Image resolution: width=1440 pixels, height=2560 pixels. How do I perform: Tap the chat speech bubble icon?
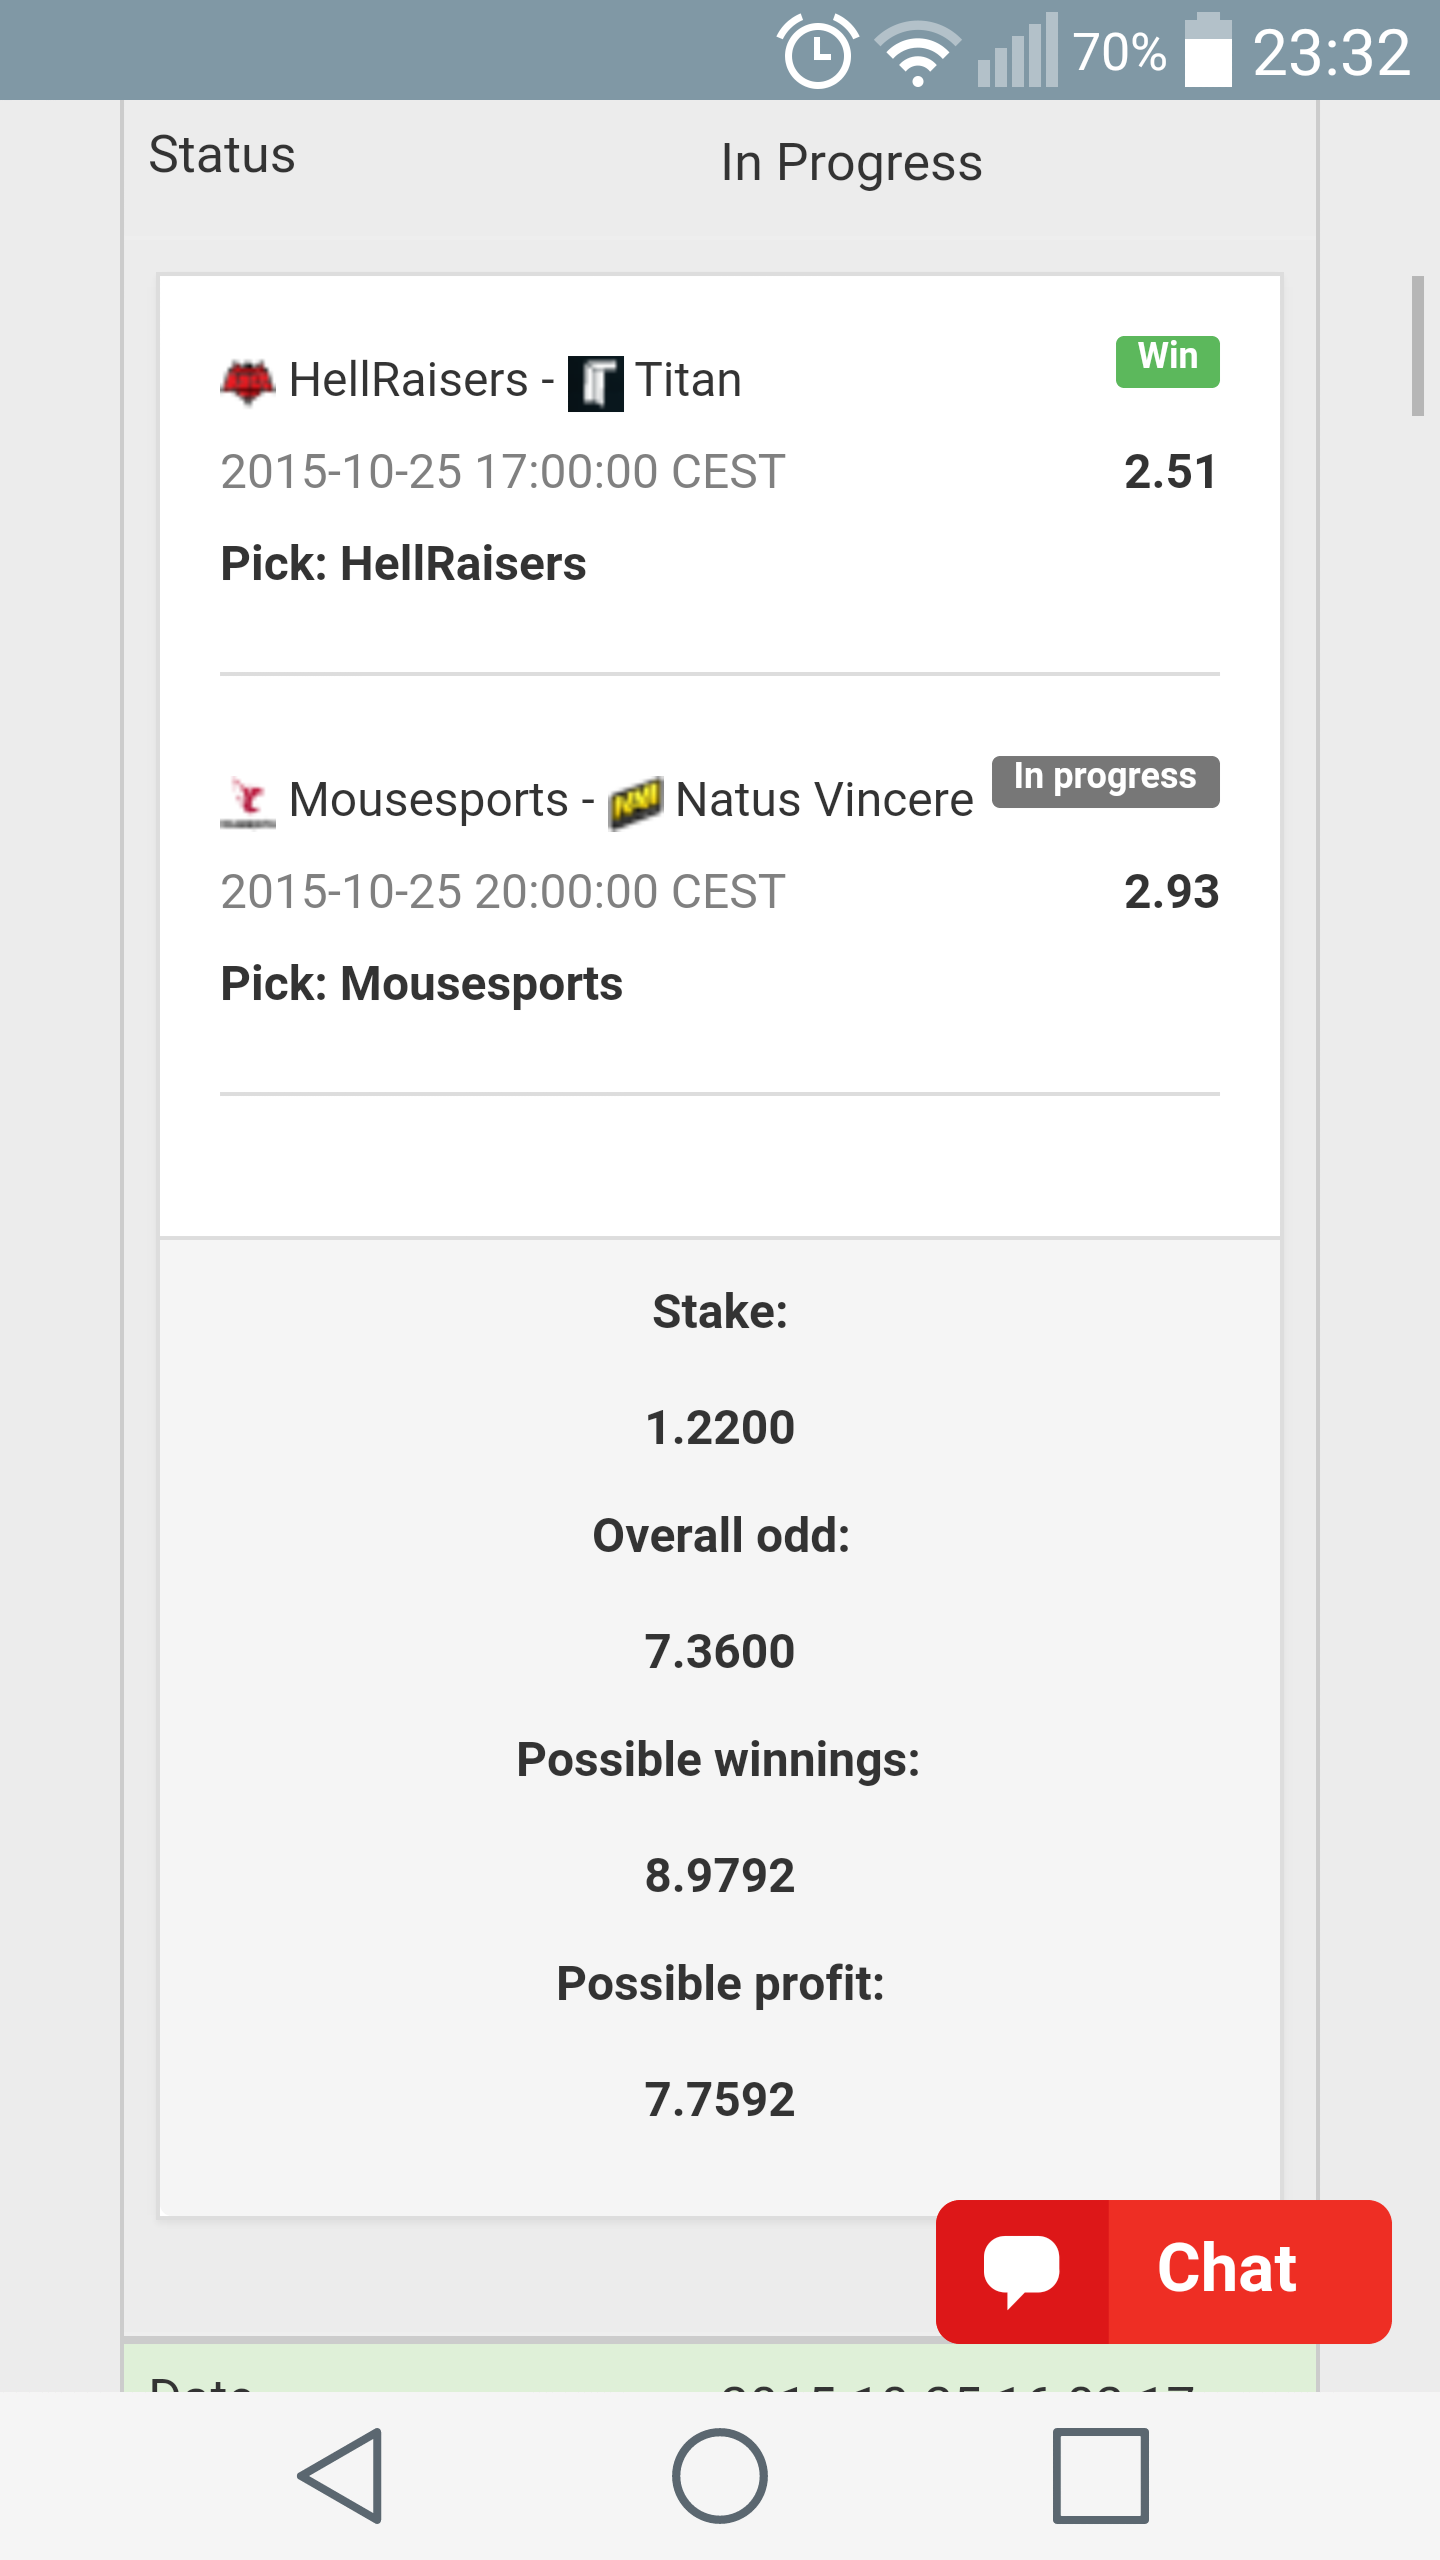pyautogui.click(x=1021, y=2272)
